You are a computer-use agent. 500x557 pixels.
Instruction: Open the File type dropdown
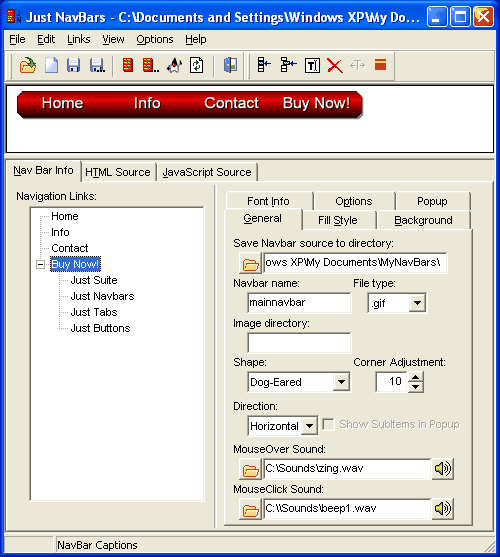tap(417, 303)
